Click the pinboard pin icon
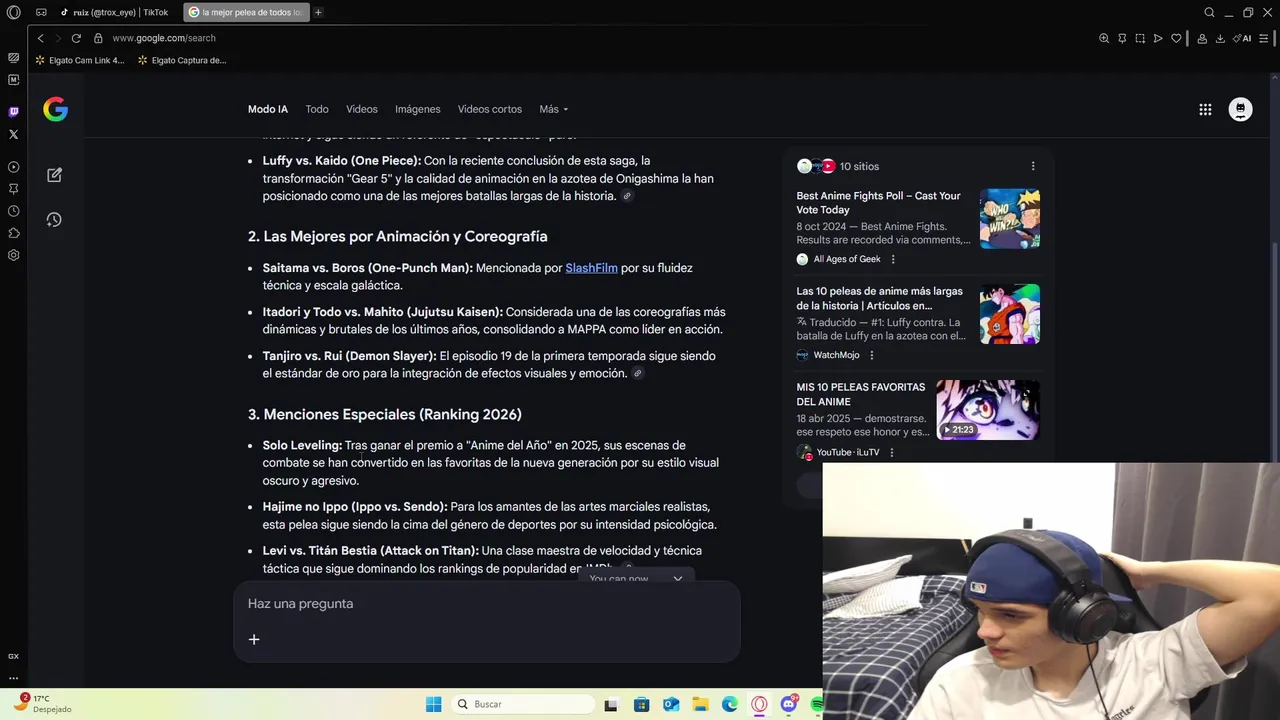This screenshot has height=720, width=1280. click(1122, 38)
